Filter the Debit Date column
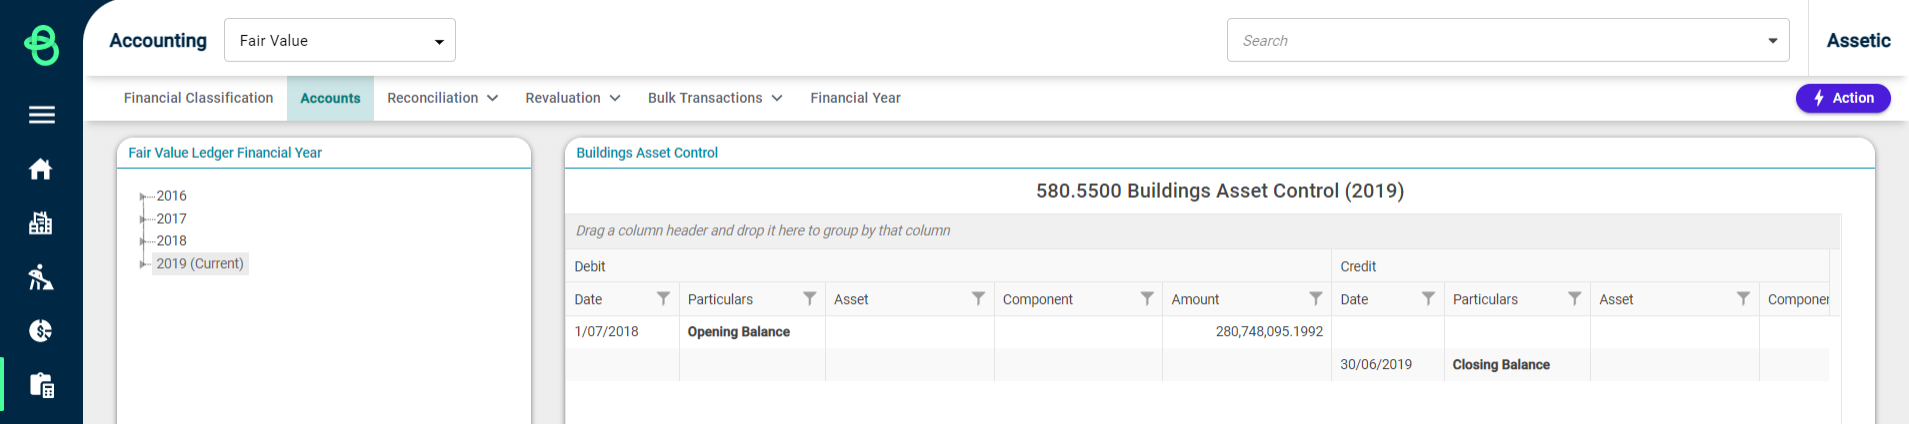 click(x=663, y=299)
